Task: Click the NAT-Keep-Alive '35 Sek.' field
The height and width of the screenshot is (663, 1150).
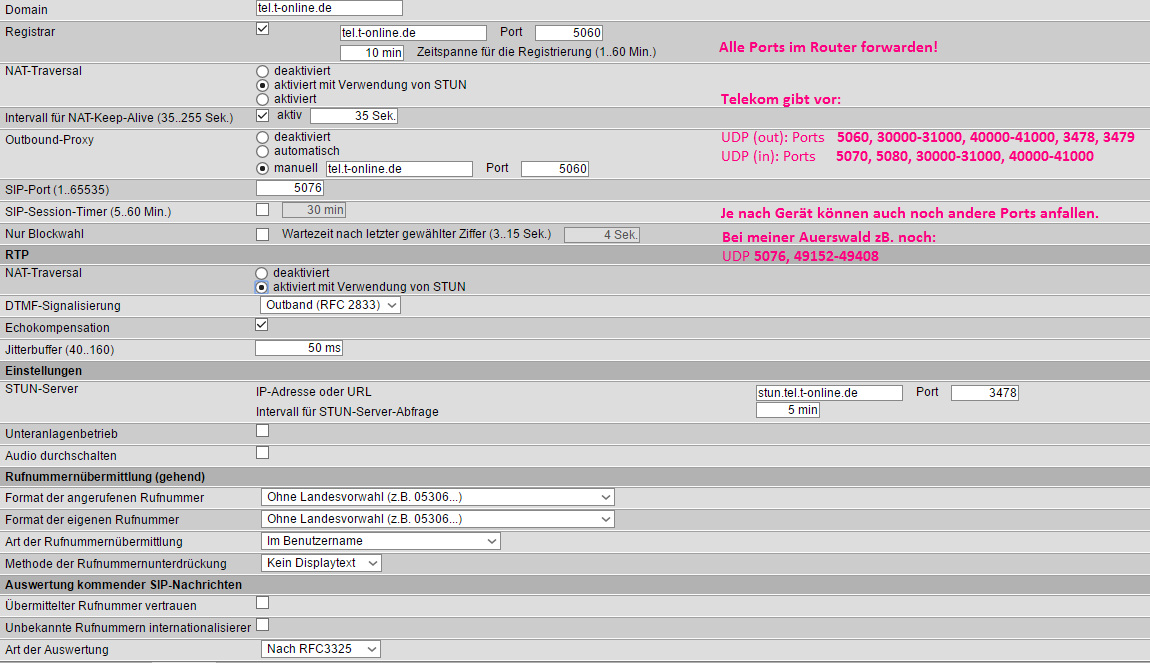Action: pyautogui.click(x=354, y=116)
